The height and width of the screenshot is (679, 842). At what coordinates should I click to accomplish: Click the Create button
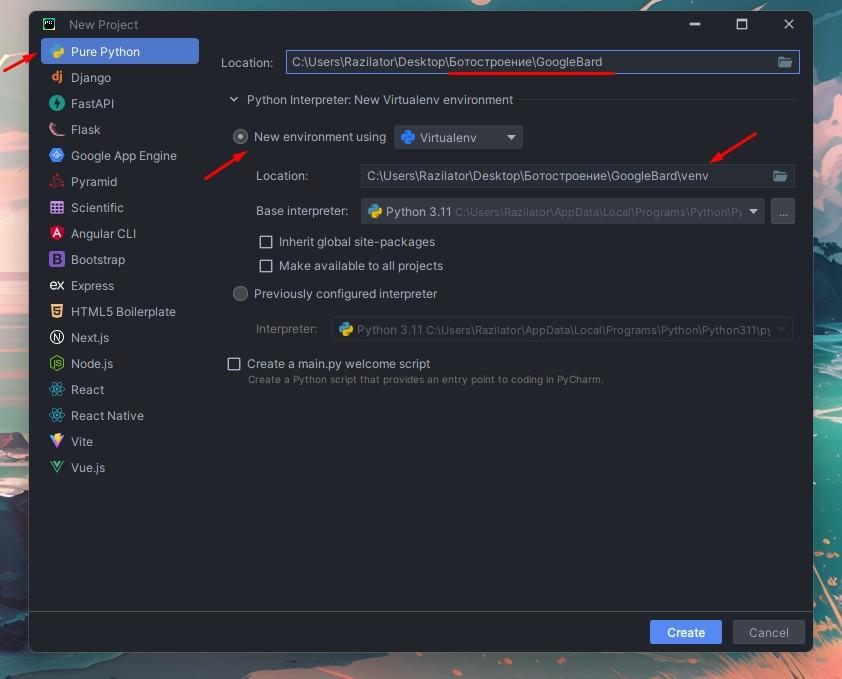(x=686, y=632)
